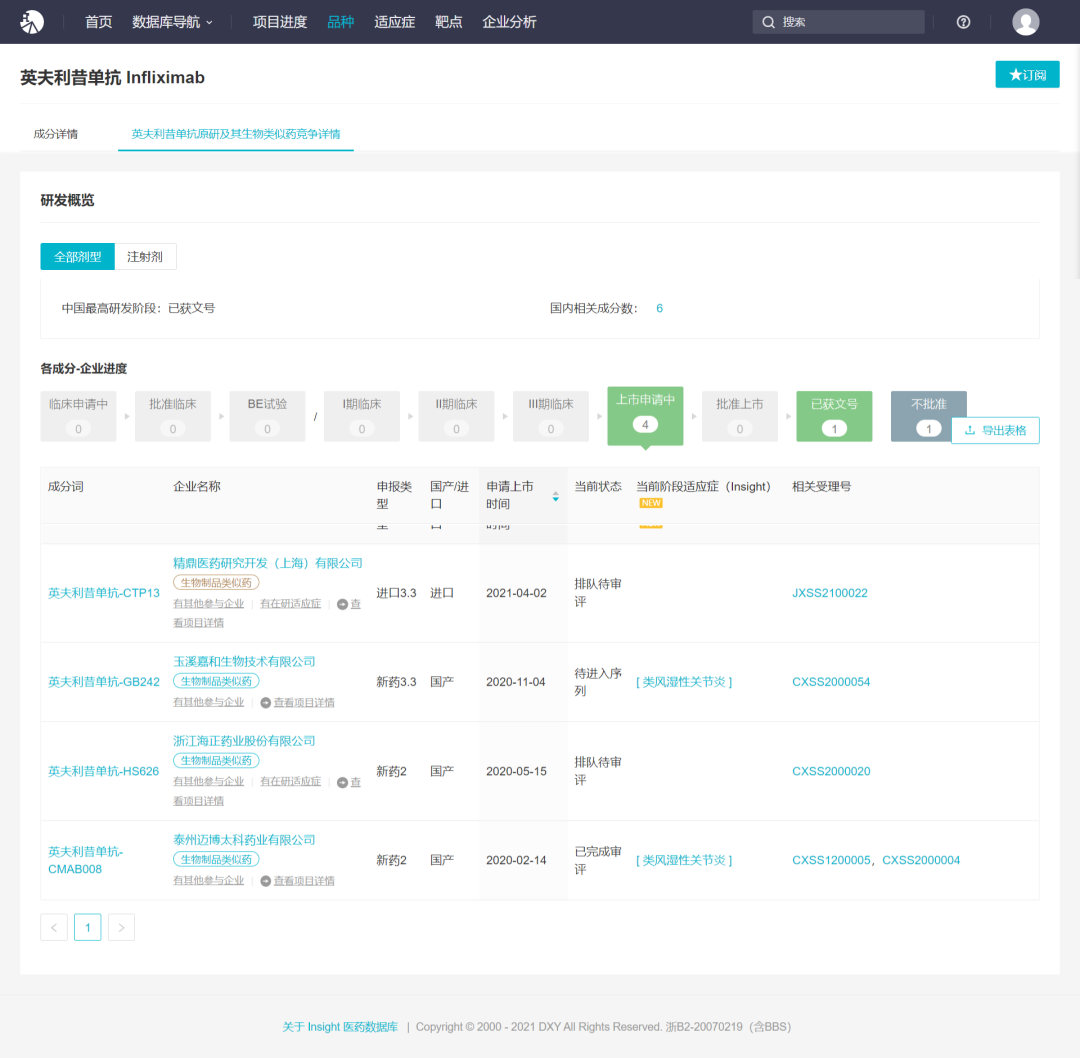Select page 1 in pagination
Screen dimensions: 1080x1058
[87, 927]
